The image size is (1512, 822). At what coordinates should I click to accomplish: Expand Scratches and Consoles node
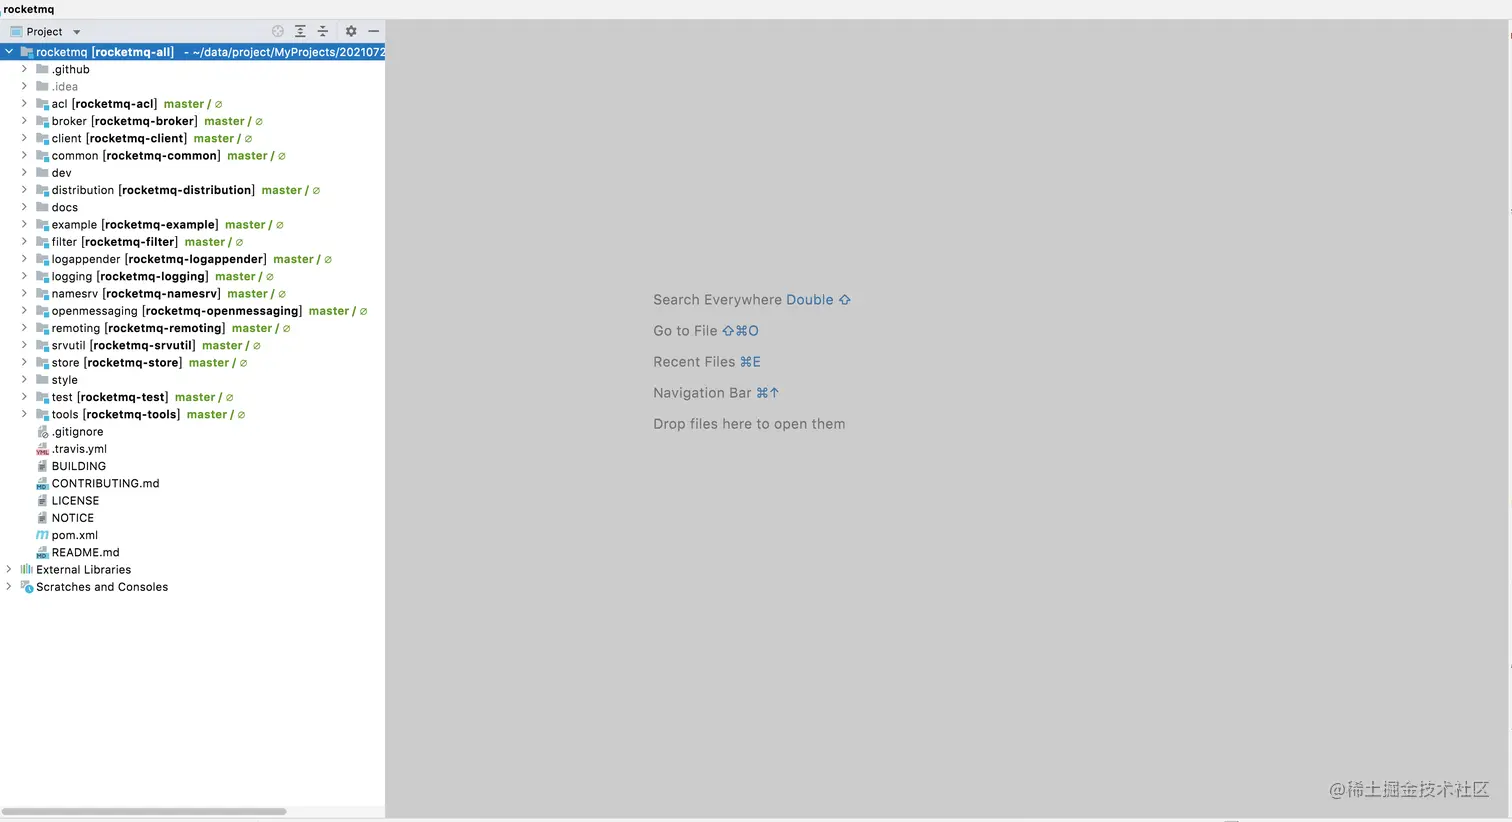point(9,586)
